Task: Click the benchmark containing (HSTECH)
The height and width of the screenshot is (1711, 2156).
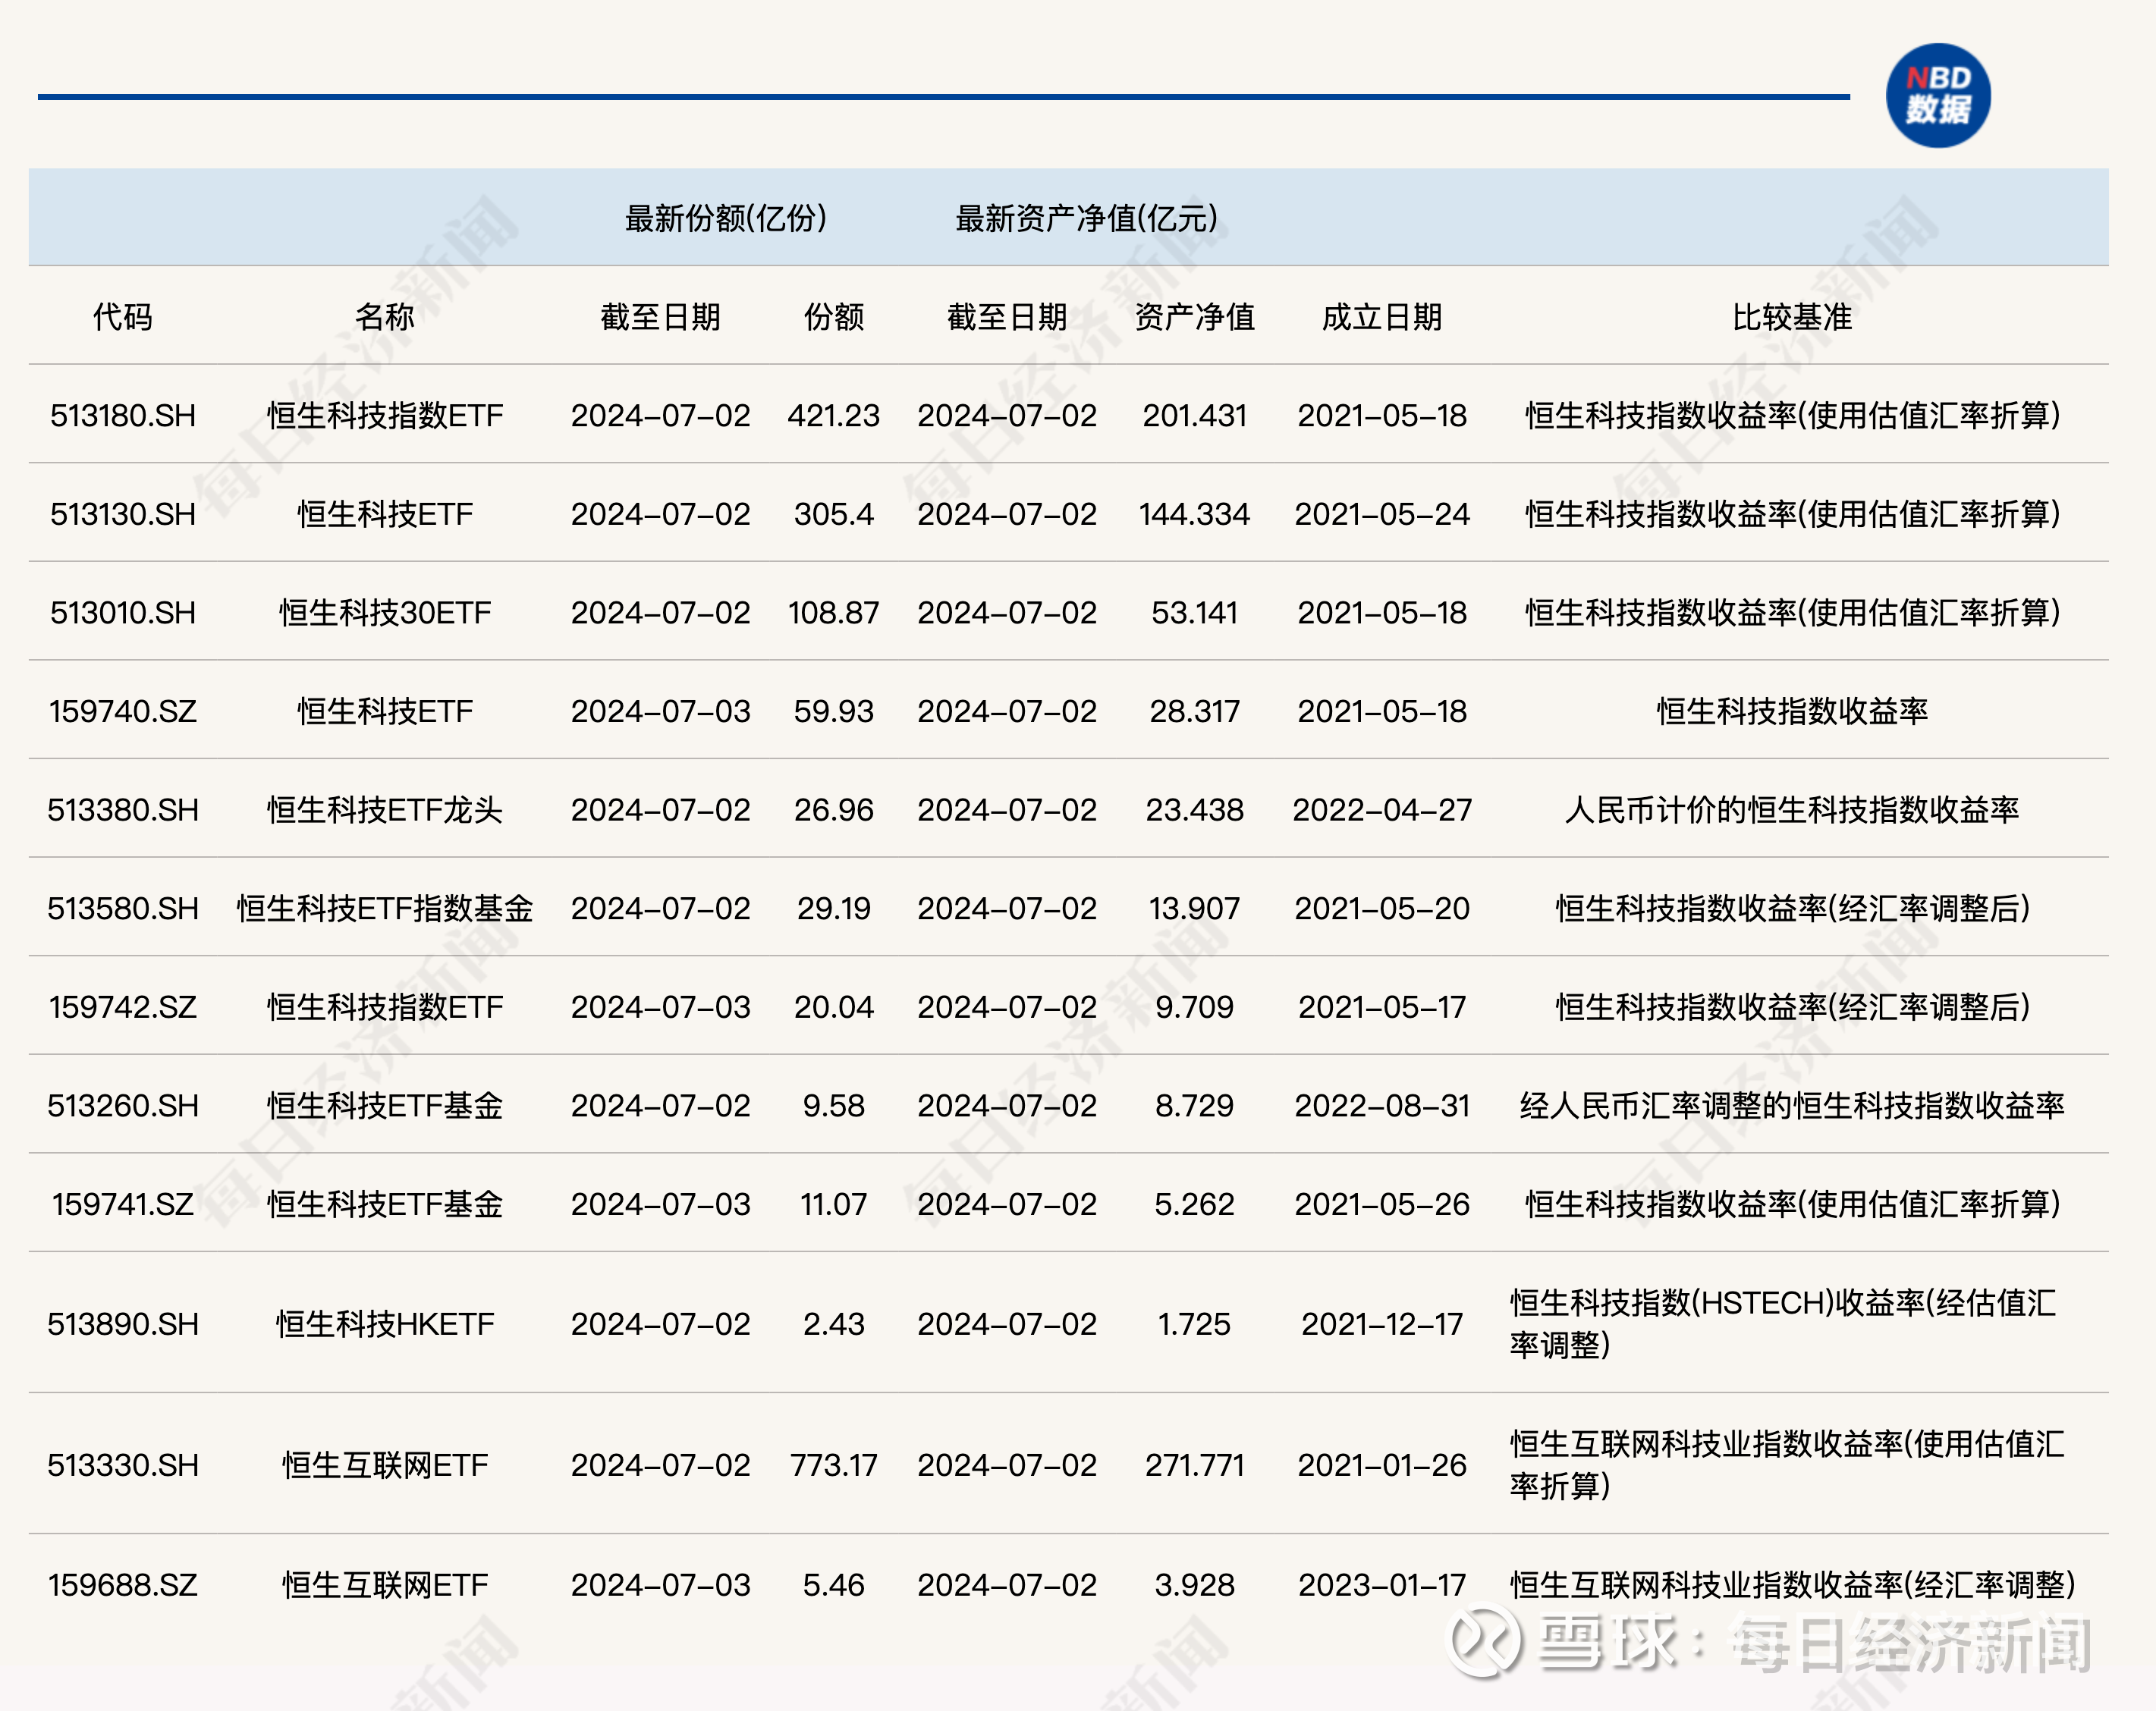Action: tap(1784, 1324)
